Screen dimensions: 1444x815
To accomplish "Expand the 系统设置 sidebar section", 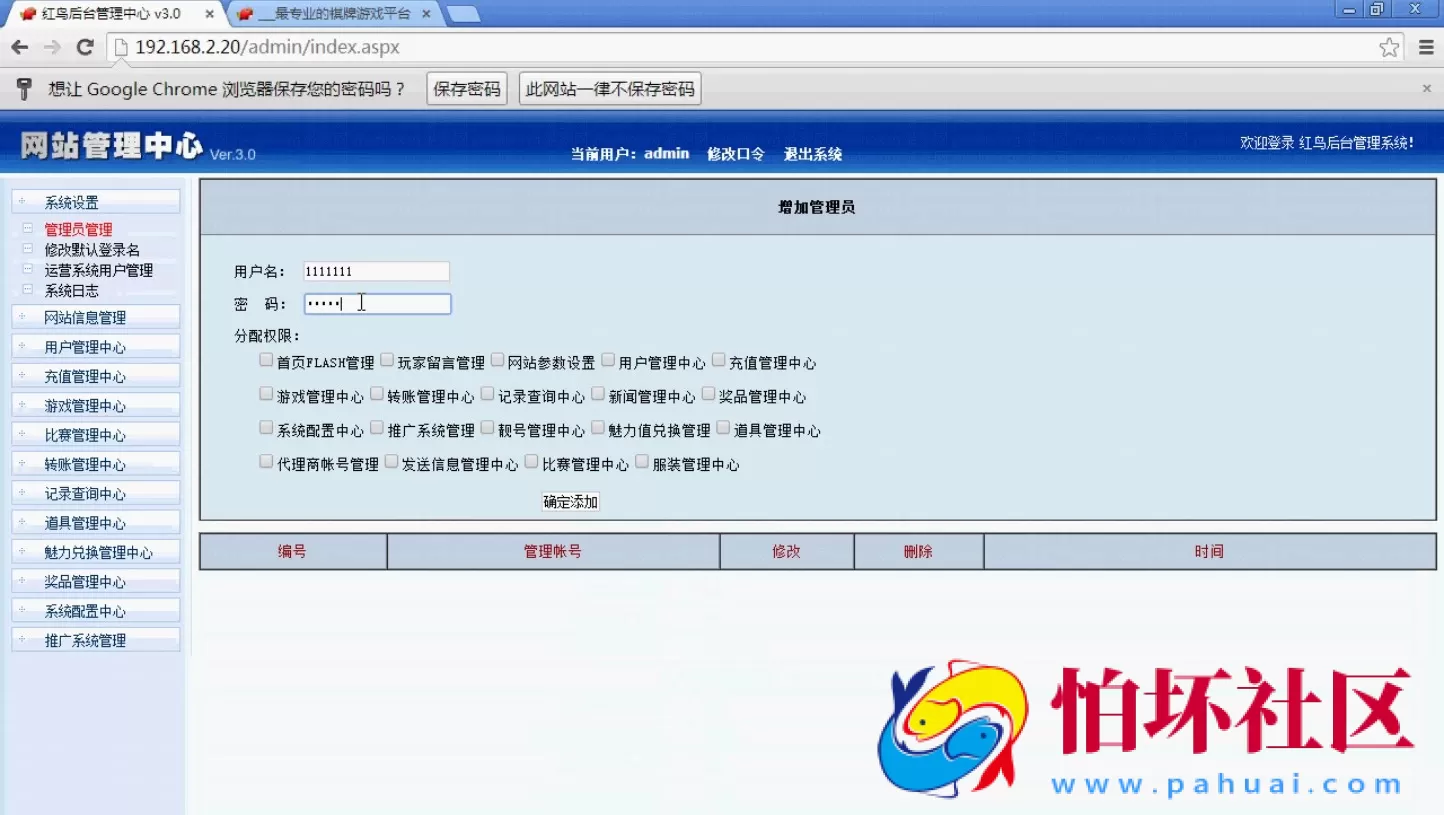I will 70,200.
